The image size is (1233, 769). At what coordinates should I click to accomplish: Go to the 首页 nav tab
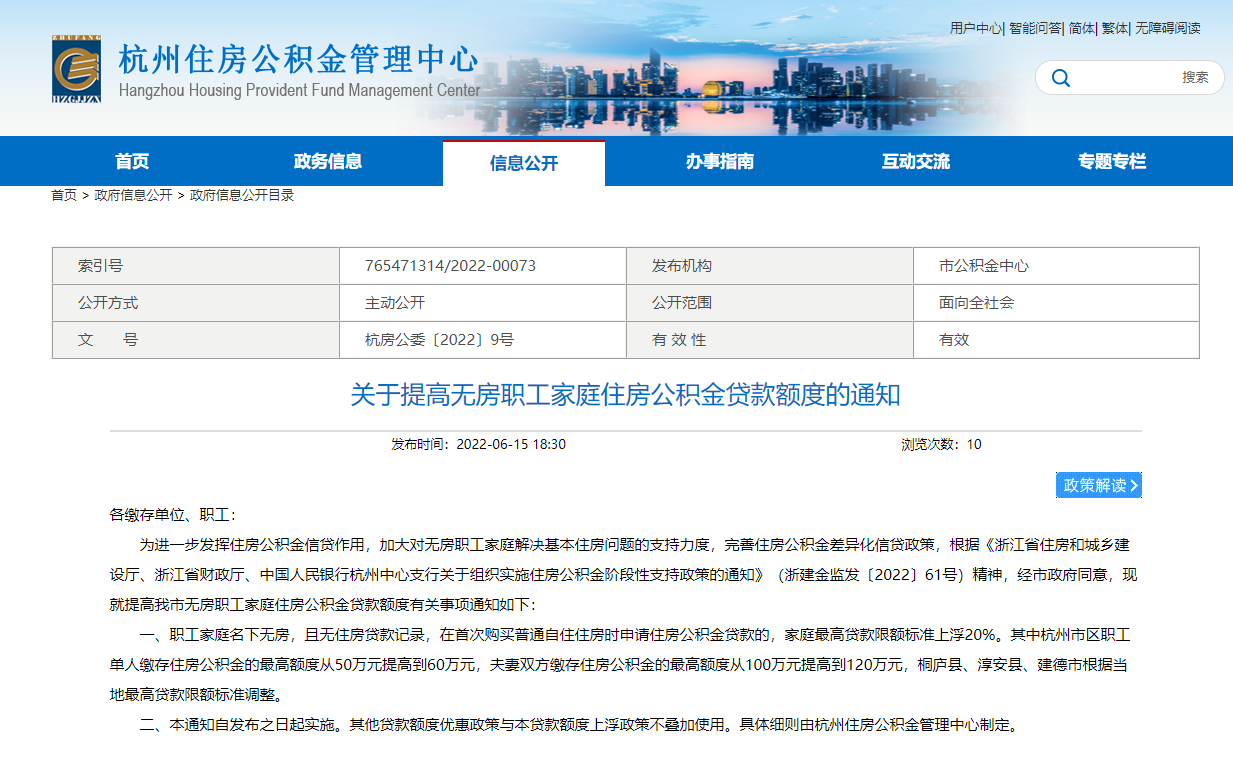click(x=132, y=161)
